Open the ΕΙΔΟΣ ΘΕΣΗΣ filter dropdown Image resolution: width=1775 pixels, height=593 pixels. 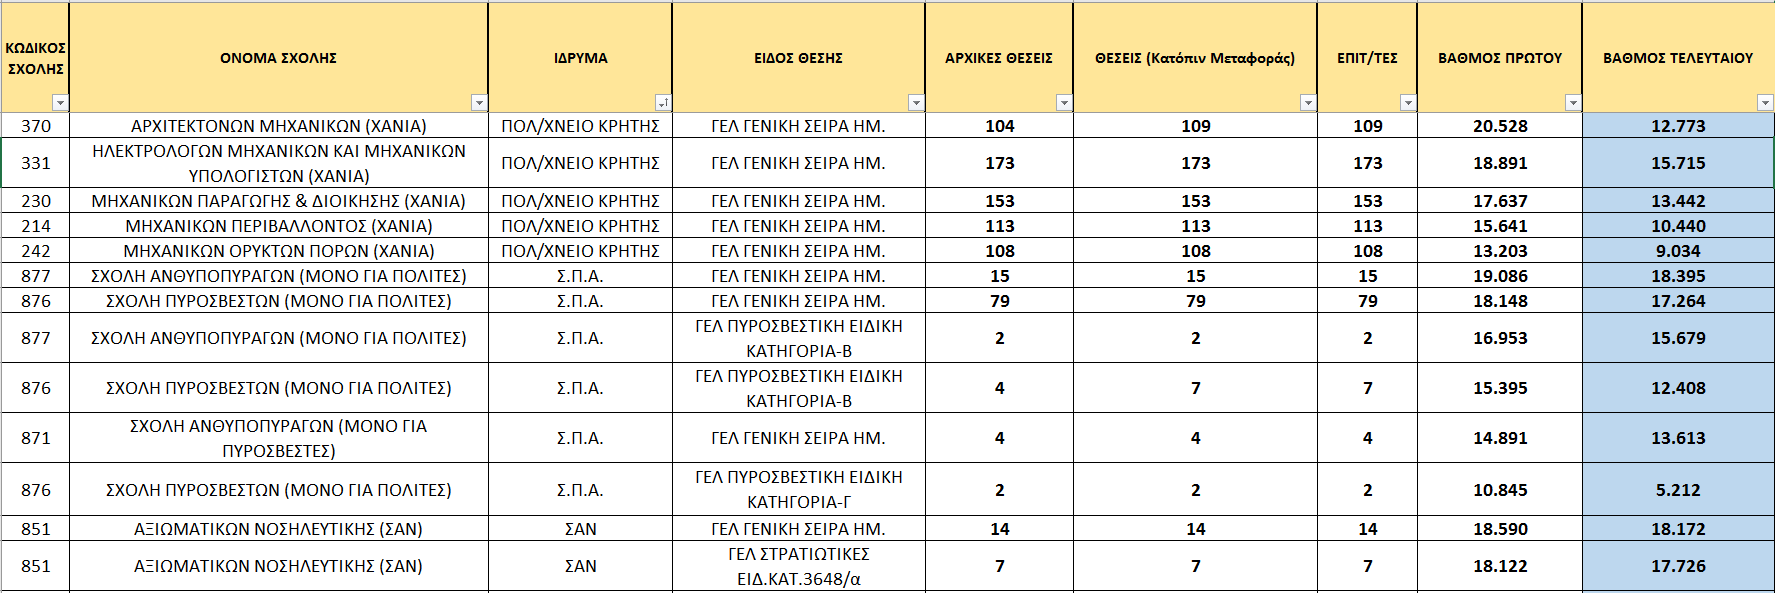click(x=915, y=103)
